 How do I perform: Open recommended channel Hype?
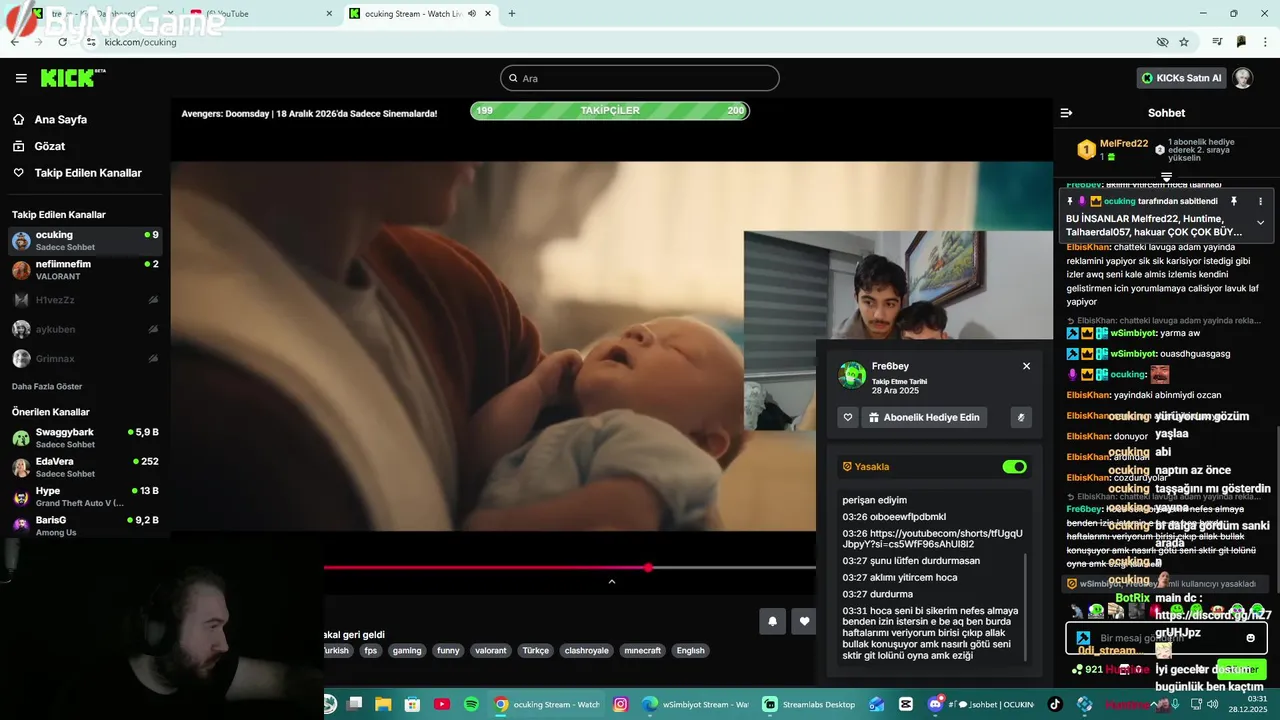pos(85,497)
